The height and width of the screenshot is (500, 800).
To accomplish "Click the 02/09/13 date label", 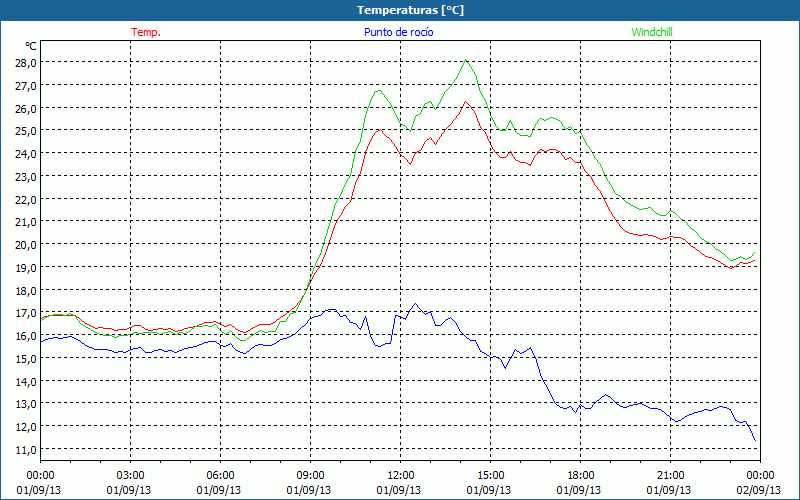I will pyautogui.click(x=759, y=490).
